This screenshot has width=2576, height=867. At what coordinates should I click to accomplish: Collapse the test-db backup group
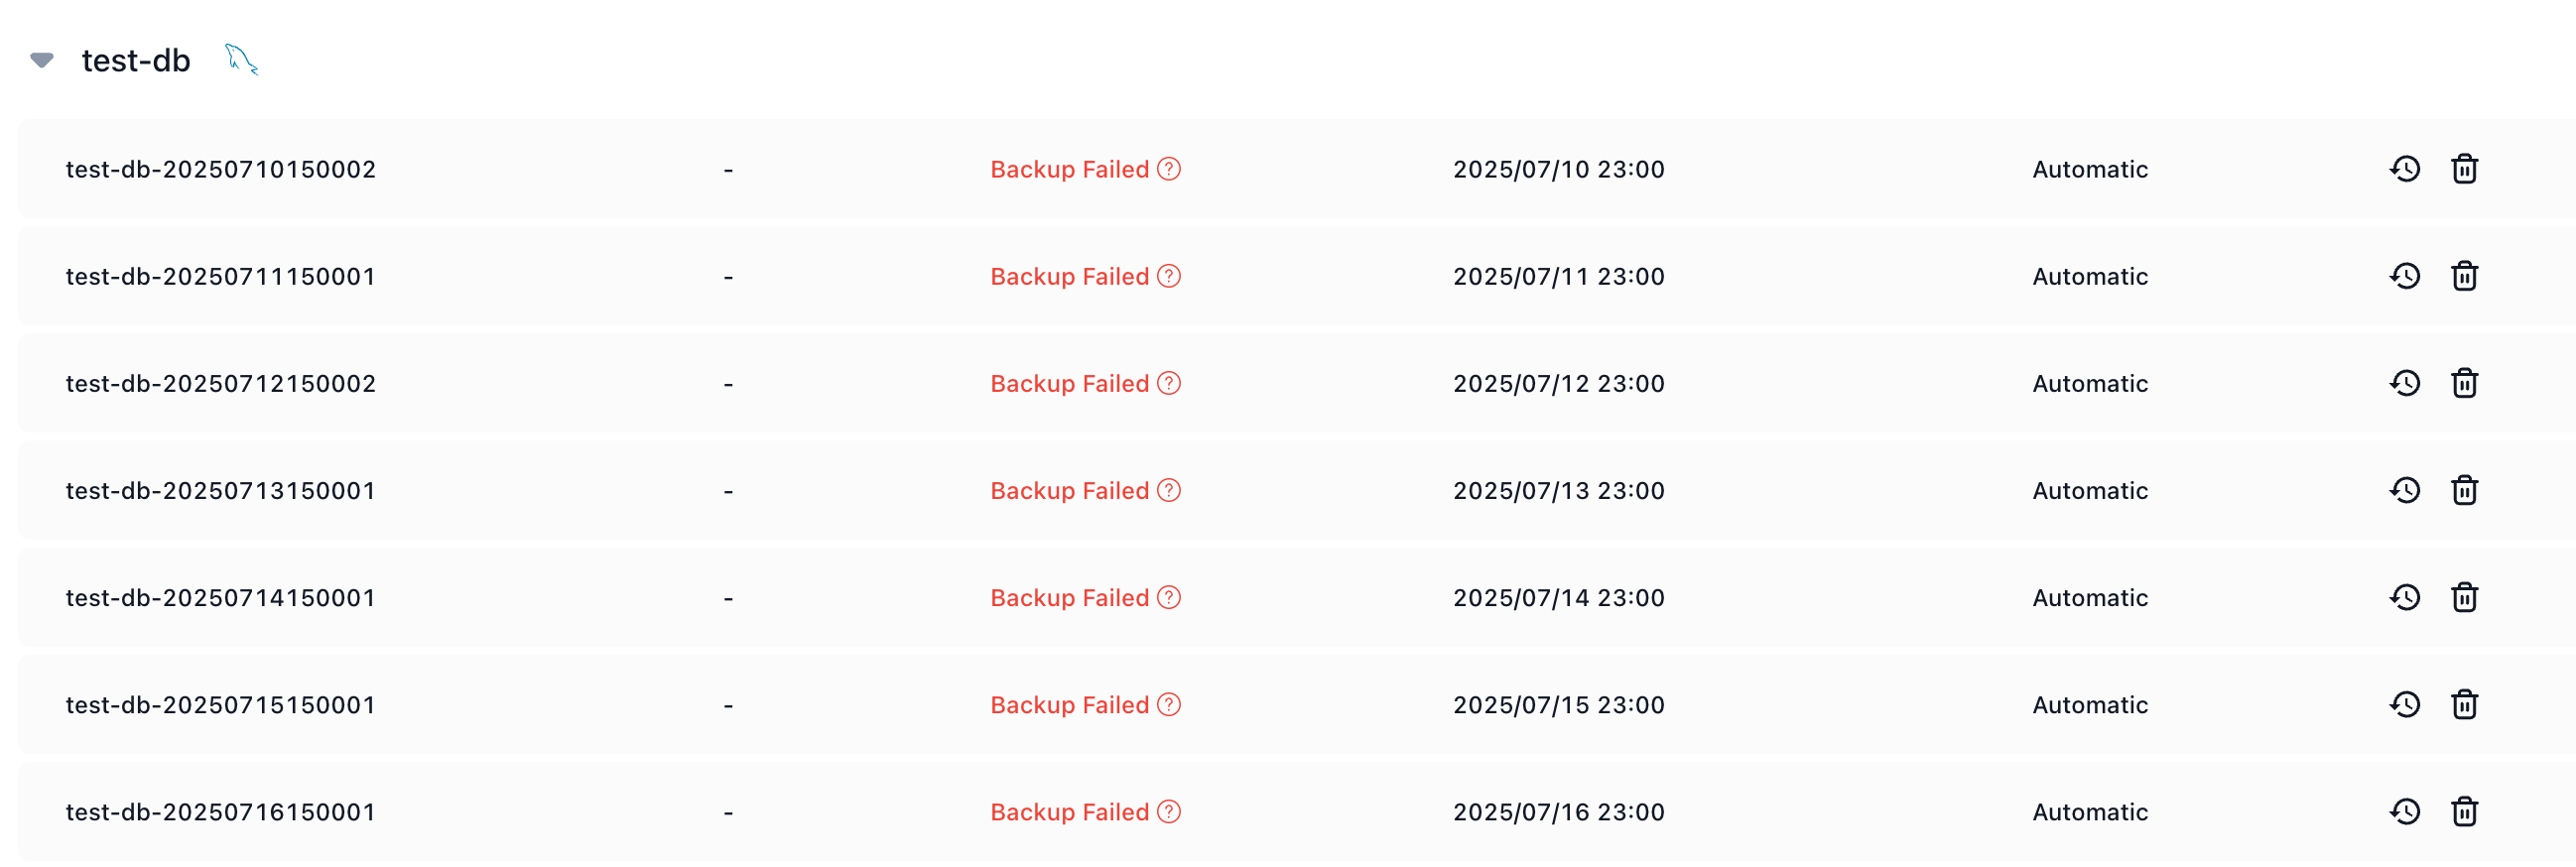pos(42,61)
